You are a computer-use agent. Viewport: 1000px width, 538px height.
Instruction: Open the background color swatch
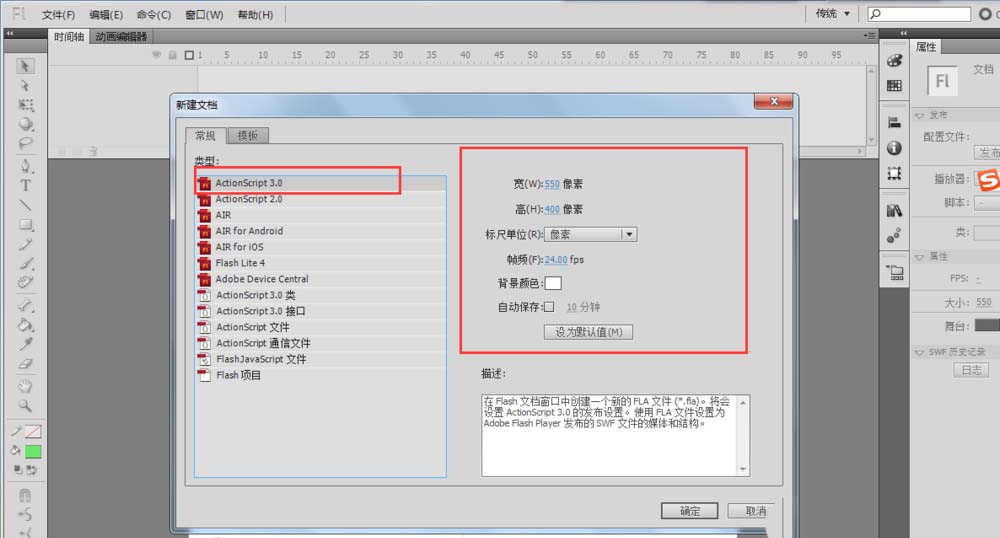tap(553, 283)
